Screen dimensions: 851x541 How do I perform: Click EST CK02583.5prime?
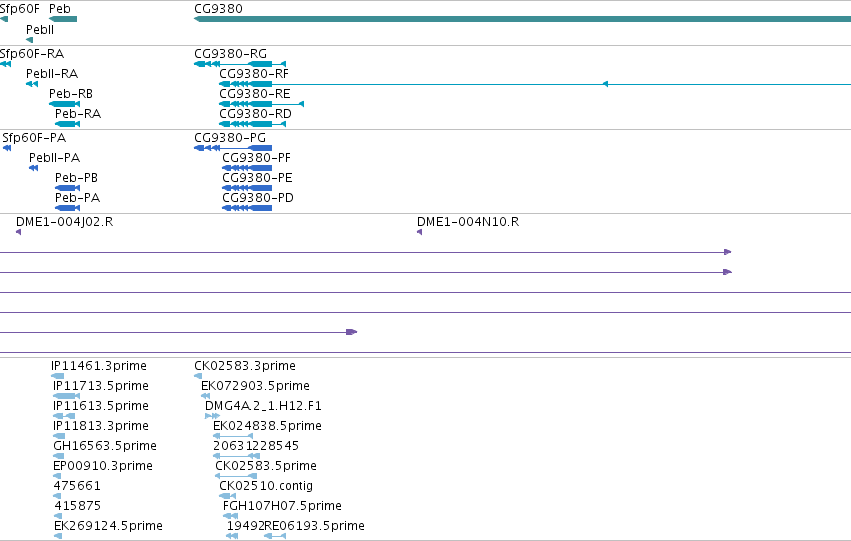pyautogui.click(x=266, y=466)
